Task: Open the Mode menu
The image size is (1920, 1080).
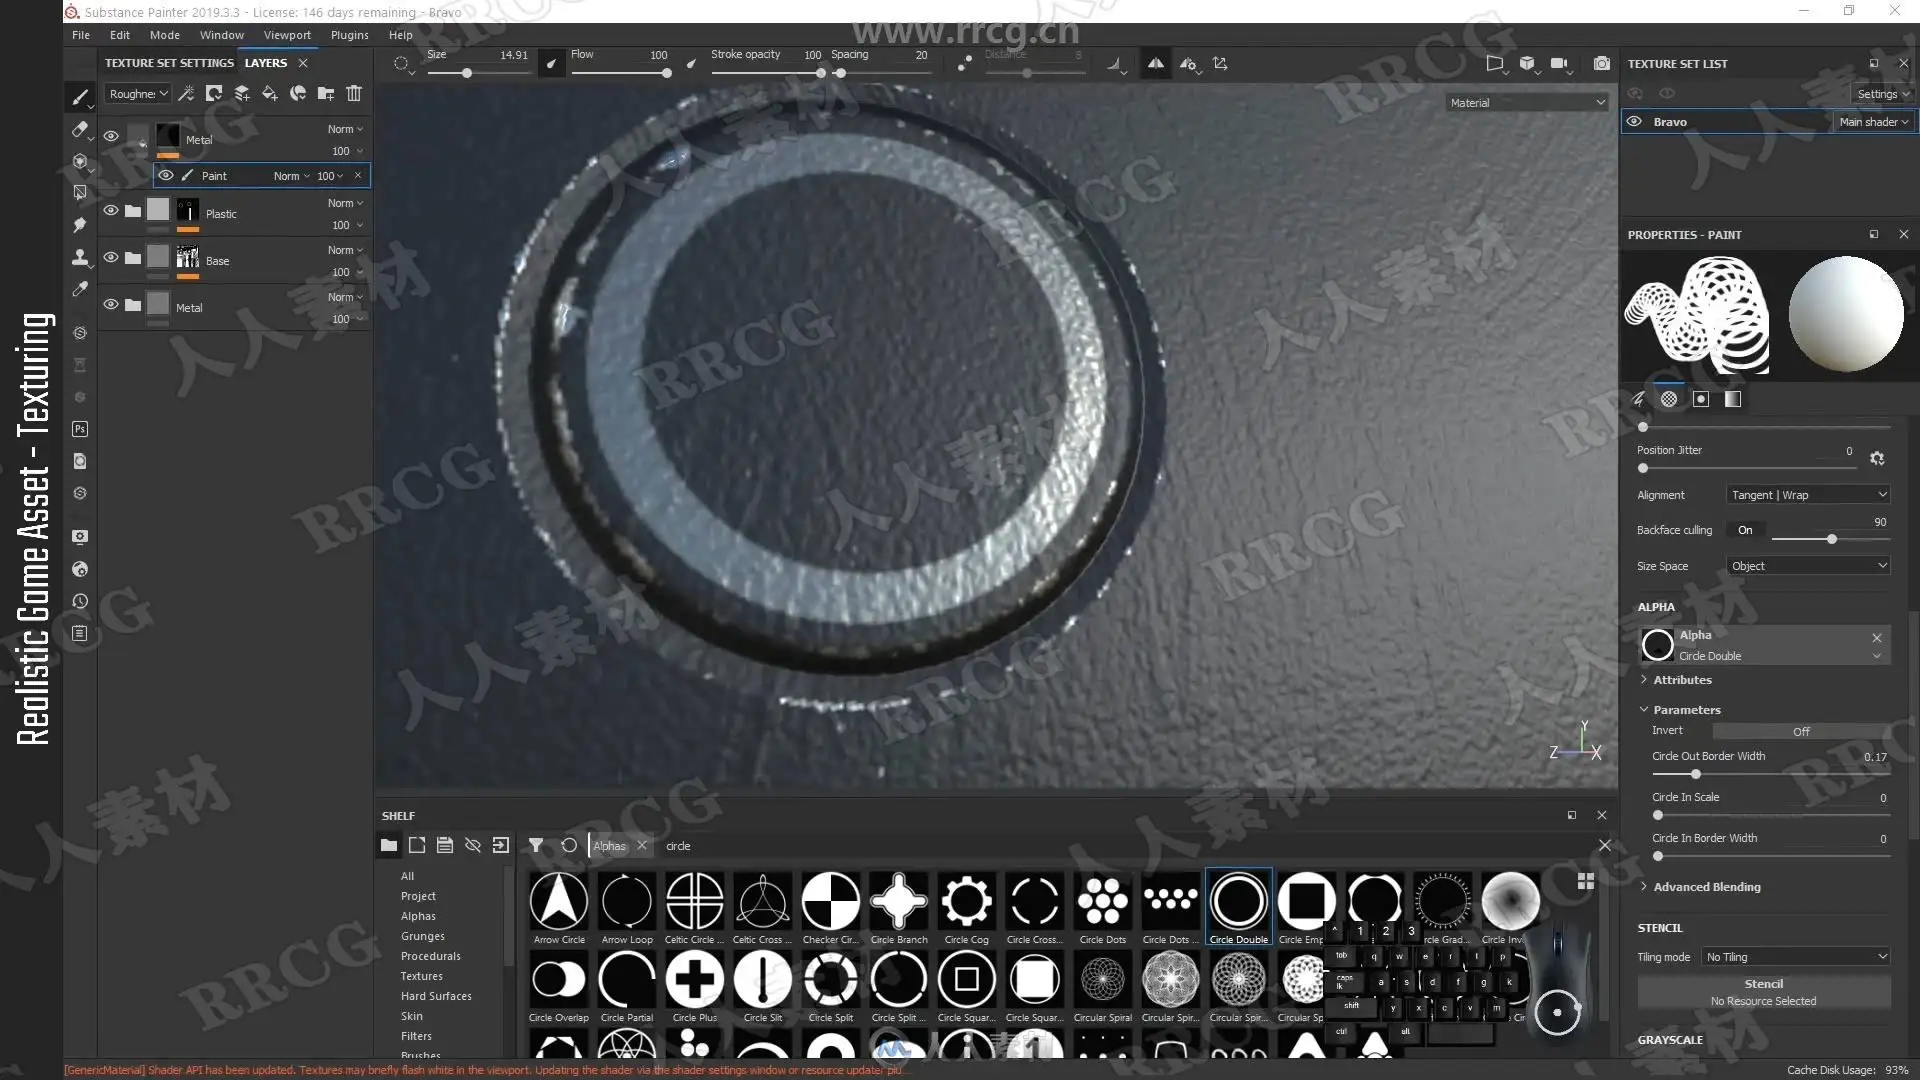Action: click(165, 34)
